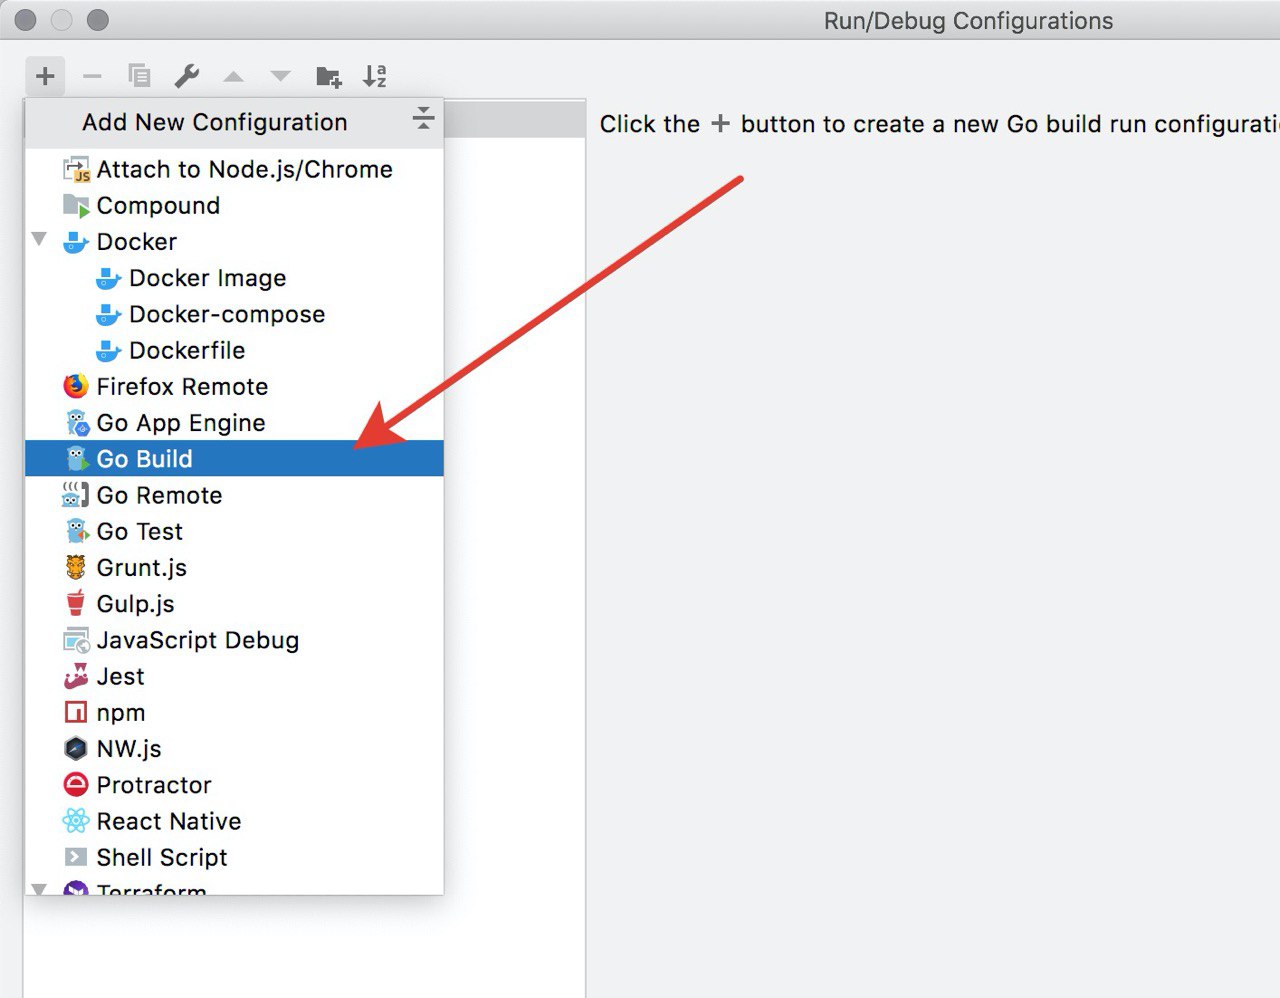
Task: Click the Go Test gopher icon
Action: (76, 531)
